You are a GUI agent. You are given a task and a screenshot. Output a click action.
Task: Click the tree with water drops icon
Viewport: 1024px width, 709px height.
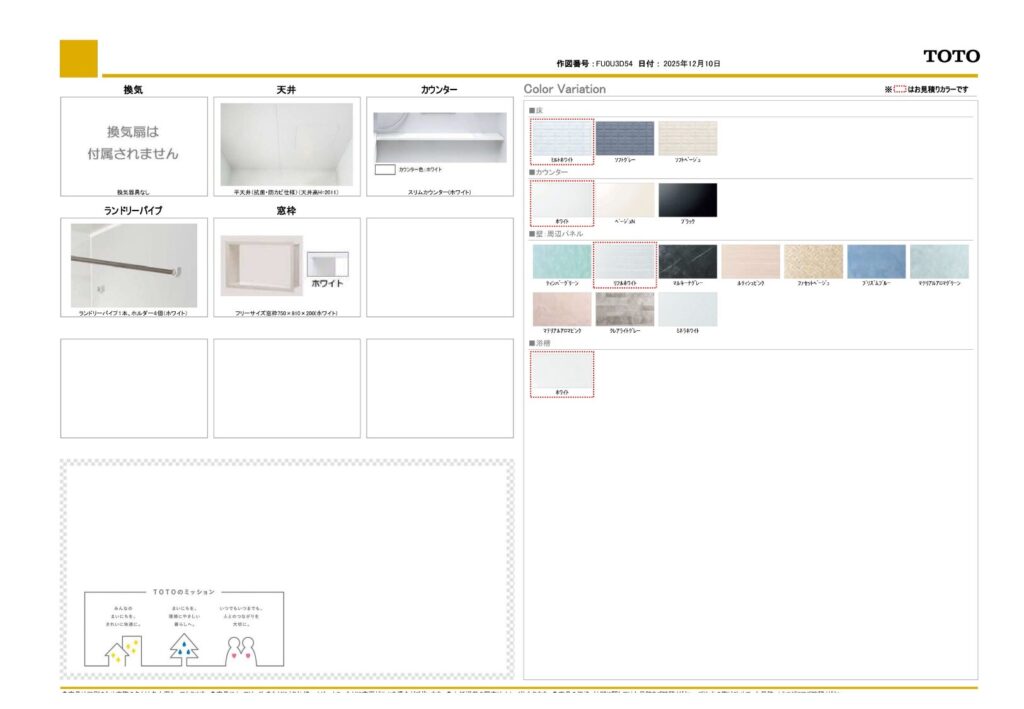[183, 650]
